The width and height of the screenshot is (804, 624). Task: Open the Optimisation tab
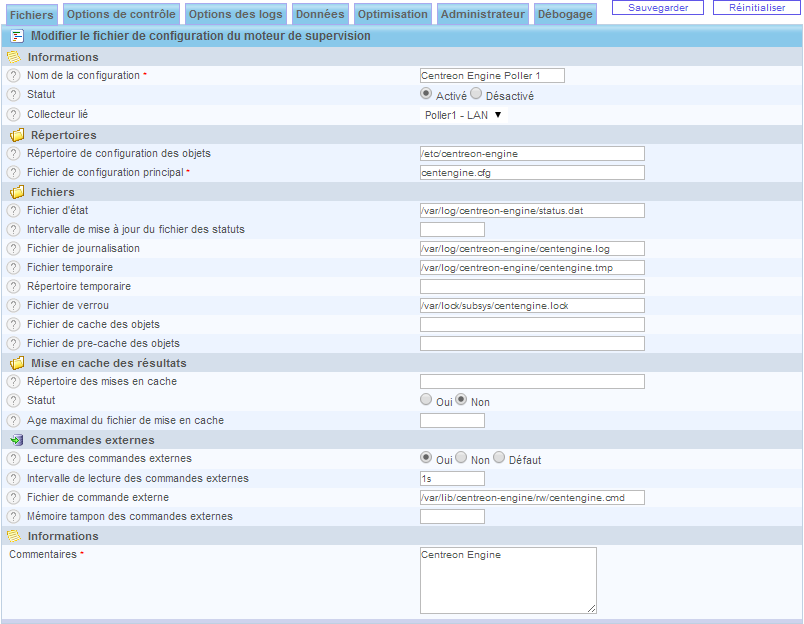(x=393, y=14)
